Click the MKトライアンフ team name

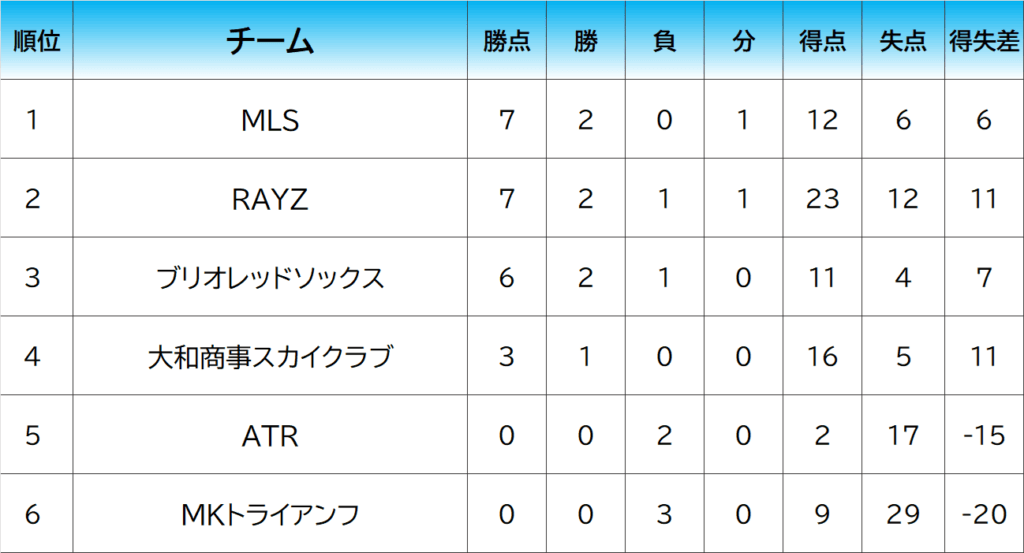(x=270, y=514)
